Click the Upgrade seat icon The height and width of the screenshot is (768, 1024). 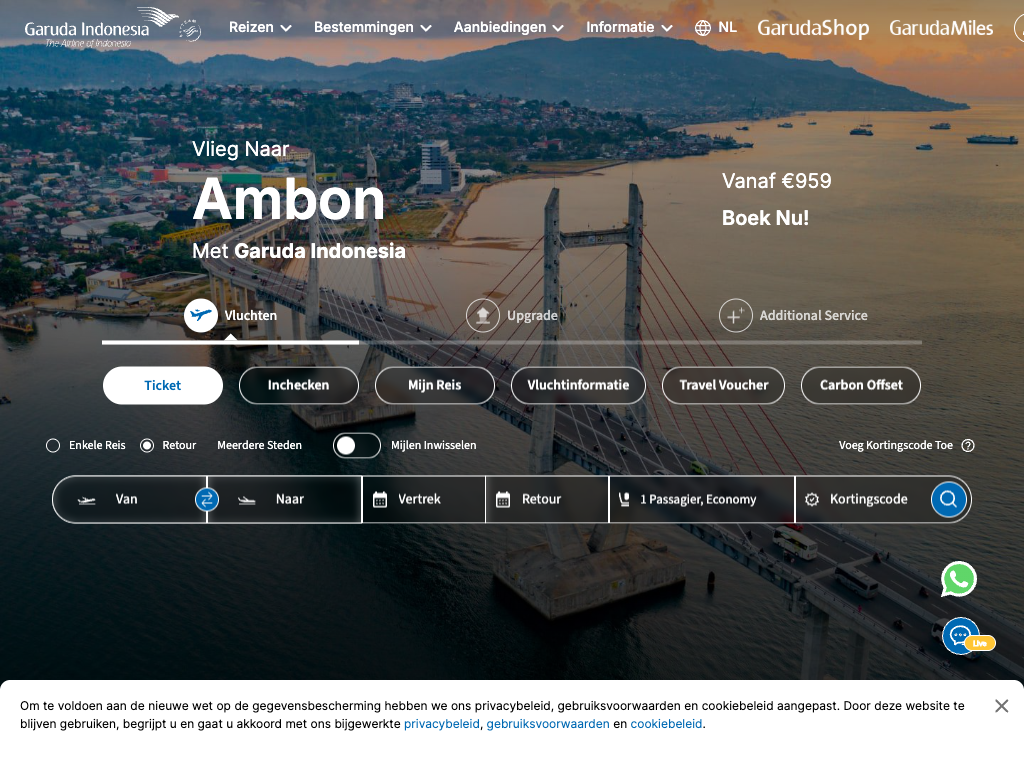tap(483, 315)
